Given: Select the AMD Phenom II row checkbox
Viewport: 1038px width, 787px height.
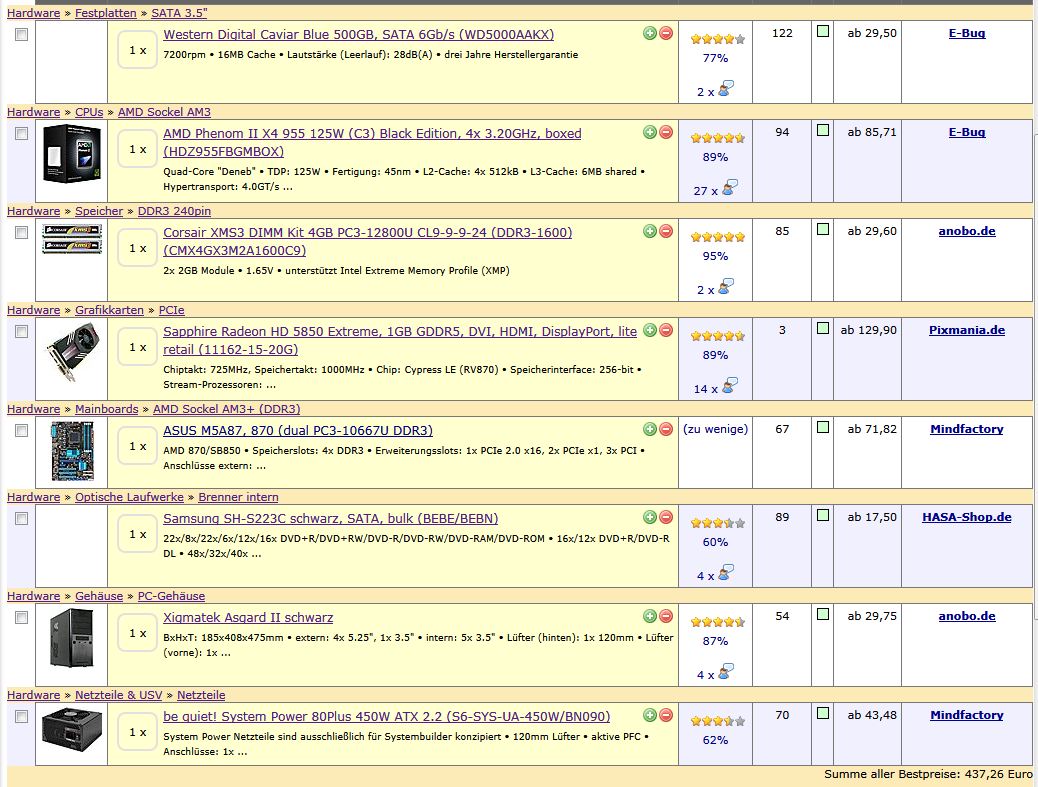Looking at the screenshot, I should 22,134.
